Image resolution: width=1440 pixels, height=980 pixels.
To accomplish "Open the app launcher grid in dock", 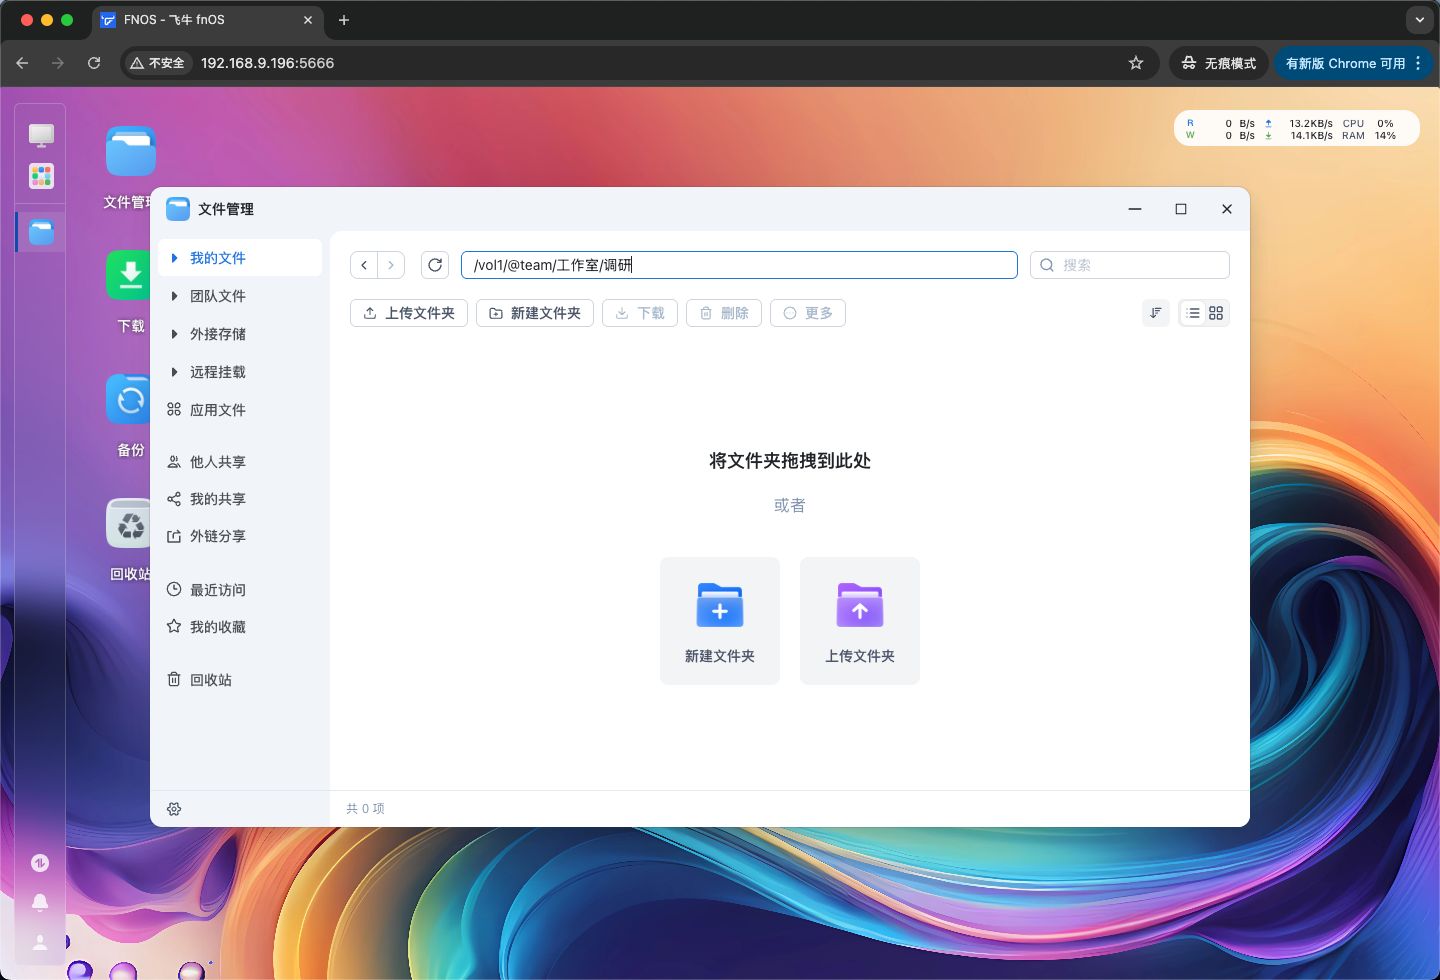I will click(41, 177).
